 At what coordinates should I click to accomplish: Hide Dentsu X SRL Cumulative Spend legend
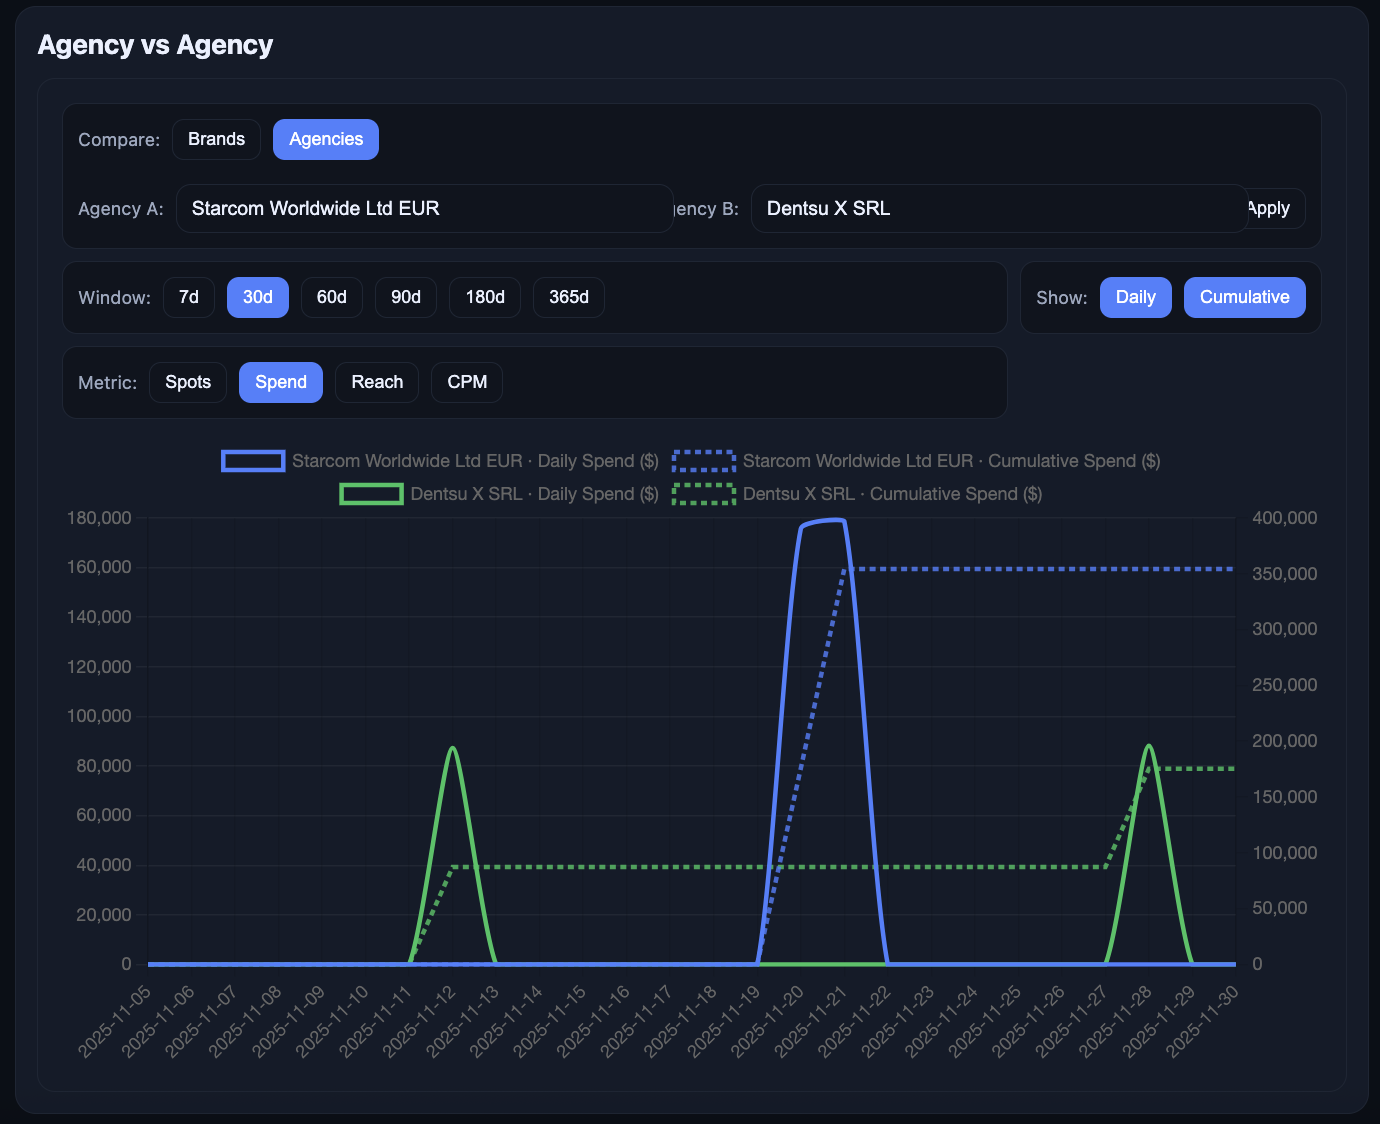[704, 494]
